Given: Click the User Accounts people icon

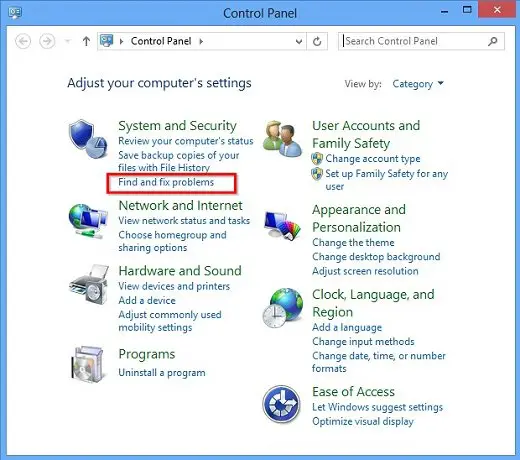Looking at the screenshot, I should coord(282,139).
